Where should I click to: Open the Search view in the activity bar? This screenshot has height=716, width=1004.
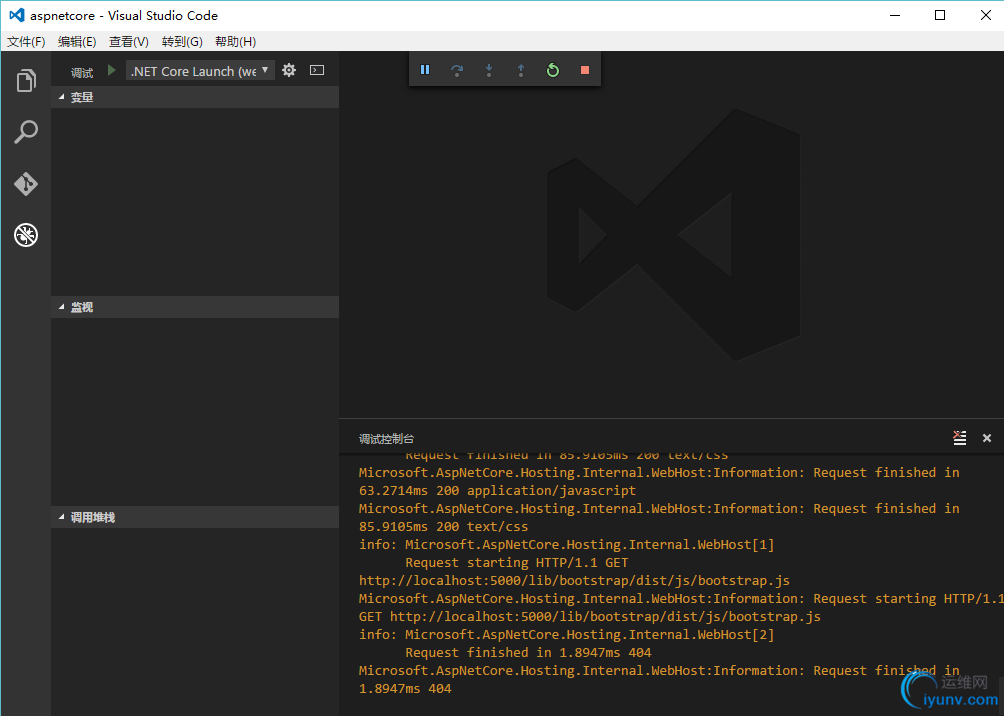(x=26, y=132)
